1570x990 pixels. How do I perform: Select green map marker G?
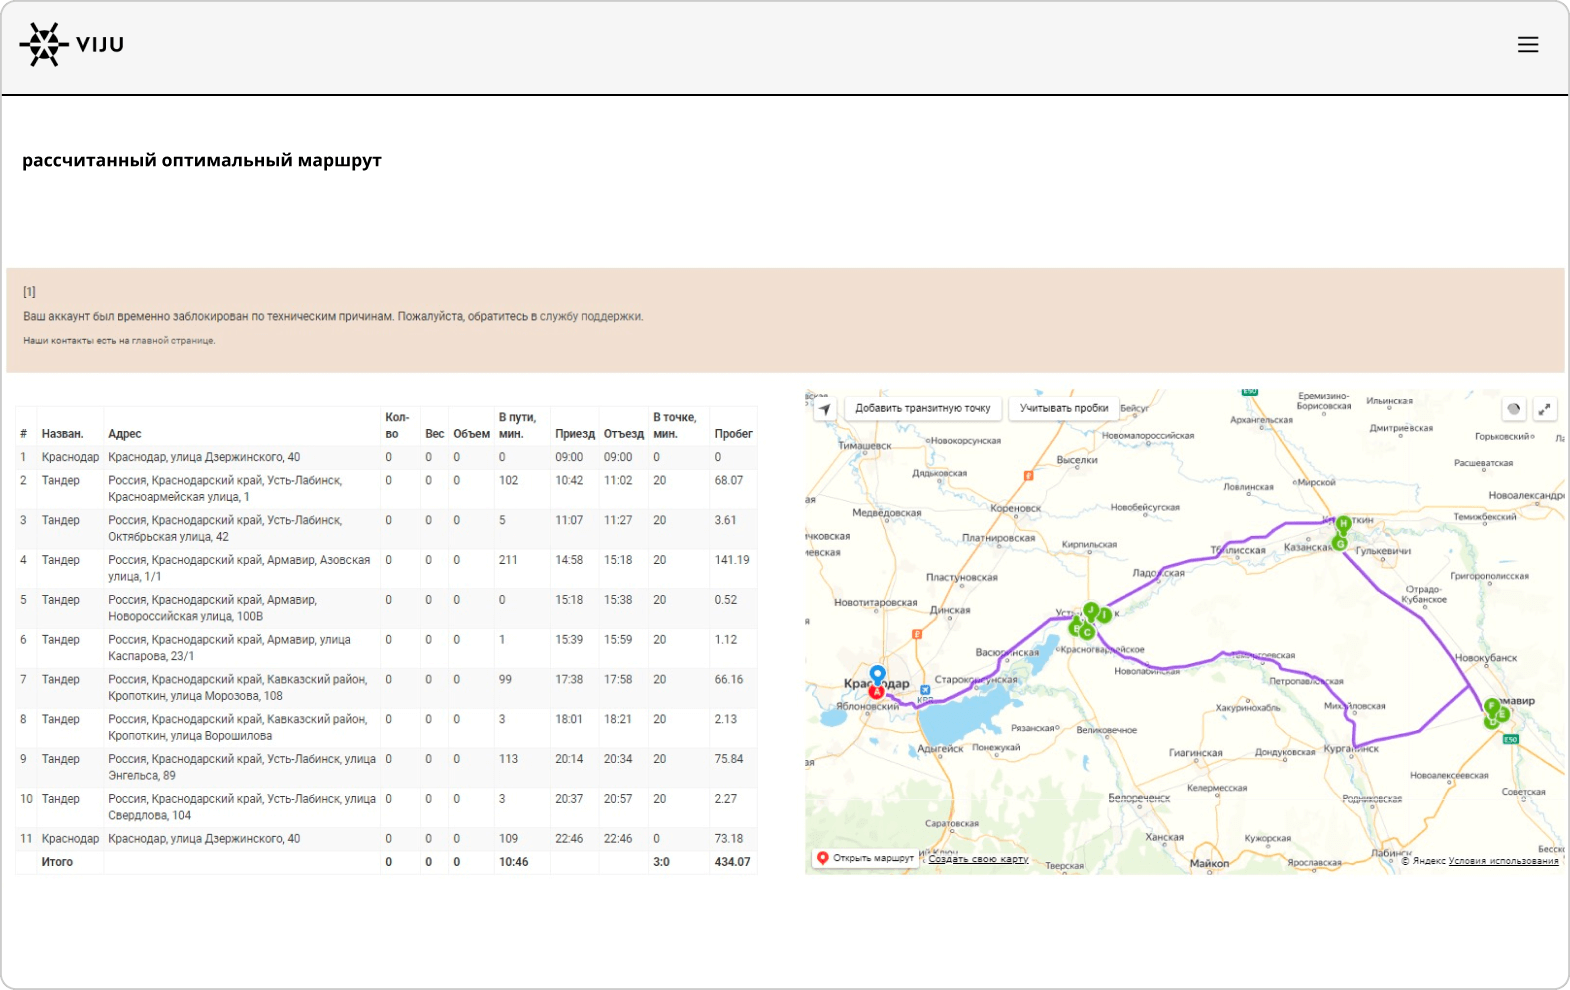(1340, 543)
